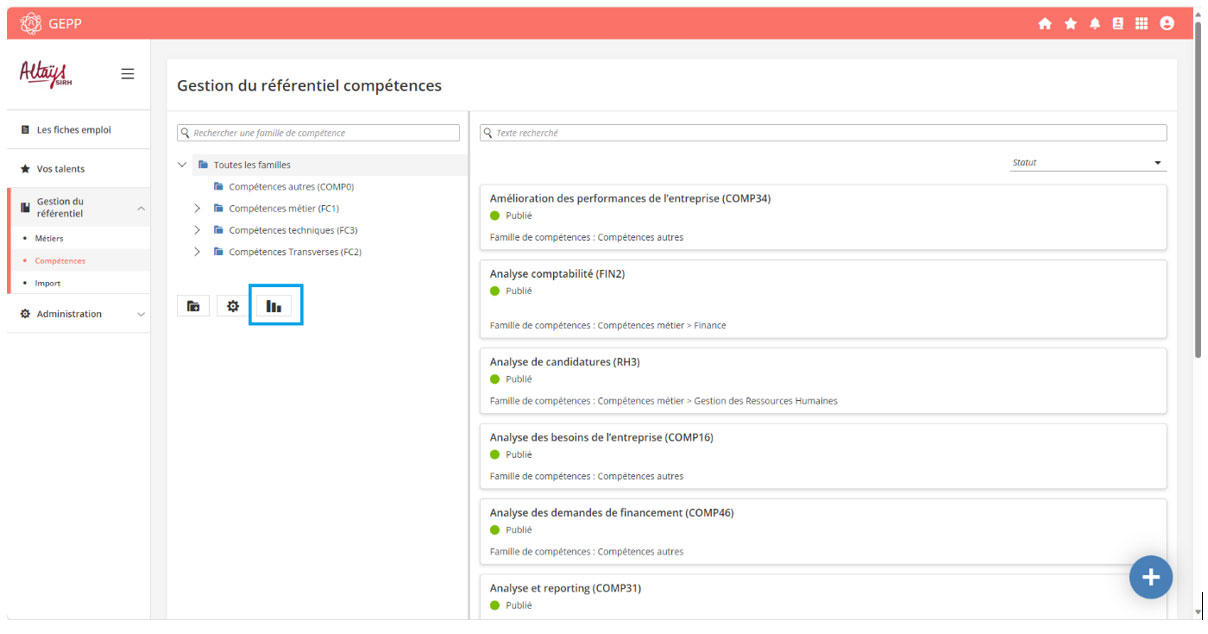Screen dimensions: 1208x634
Task: Open Les fiches emploi menu
Action: coord(73,130)
